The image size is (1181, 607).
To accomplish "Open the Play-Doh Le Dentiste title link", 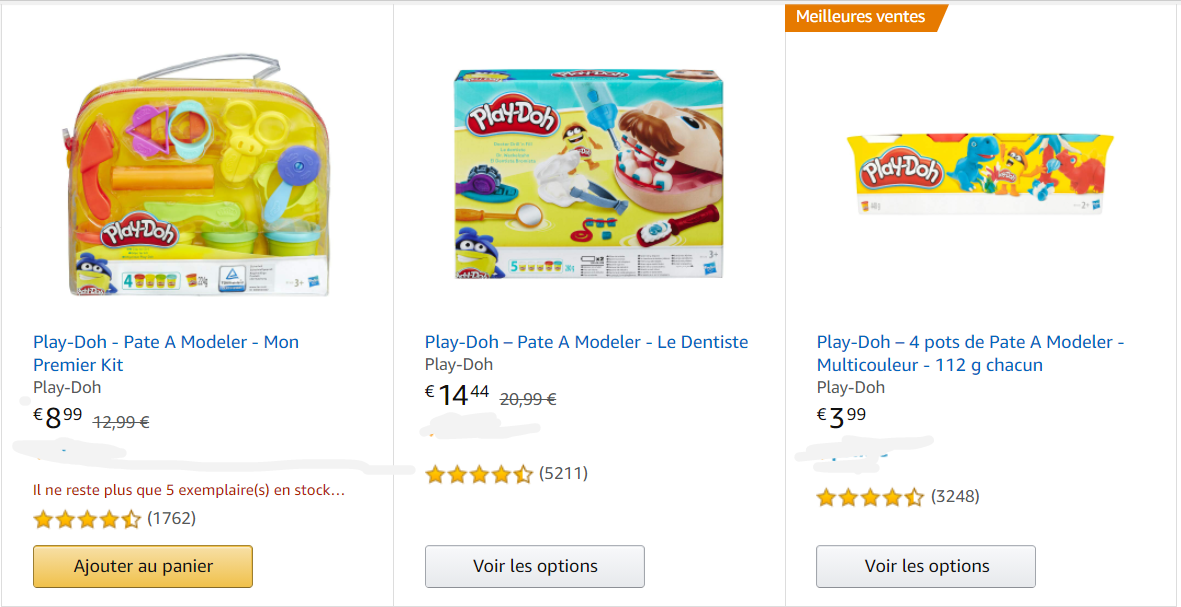I will tap(586, 342).
